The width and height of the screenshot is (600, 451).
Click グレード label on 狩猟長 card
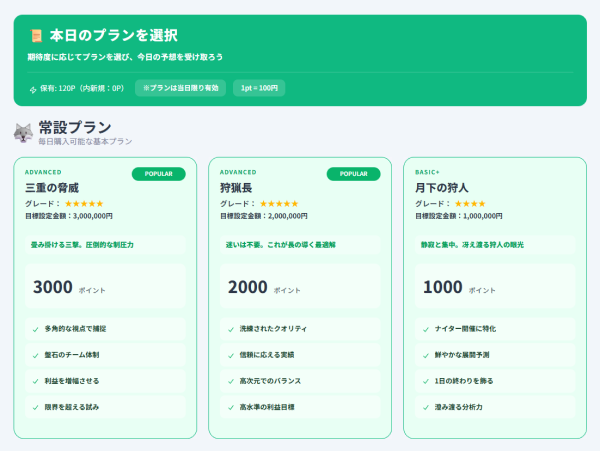tap(238, 204)
